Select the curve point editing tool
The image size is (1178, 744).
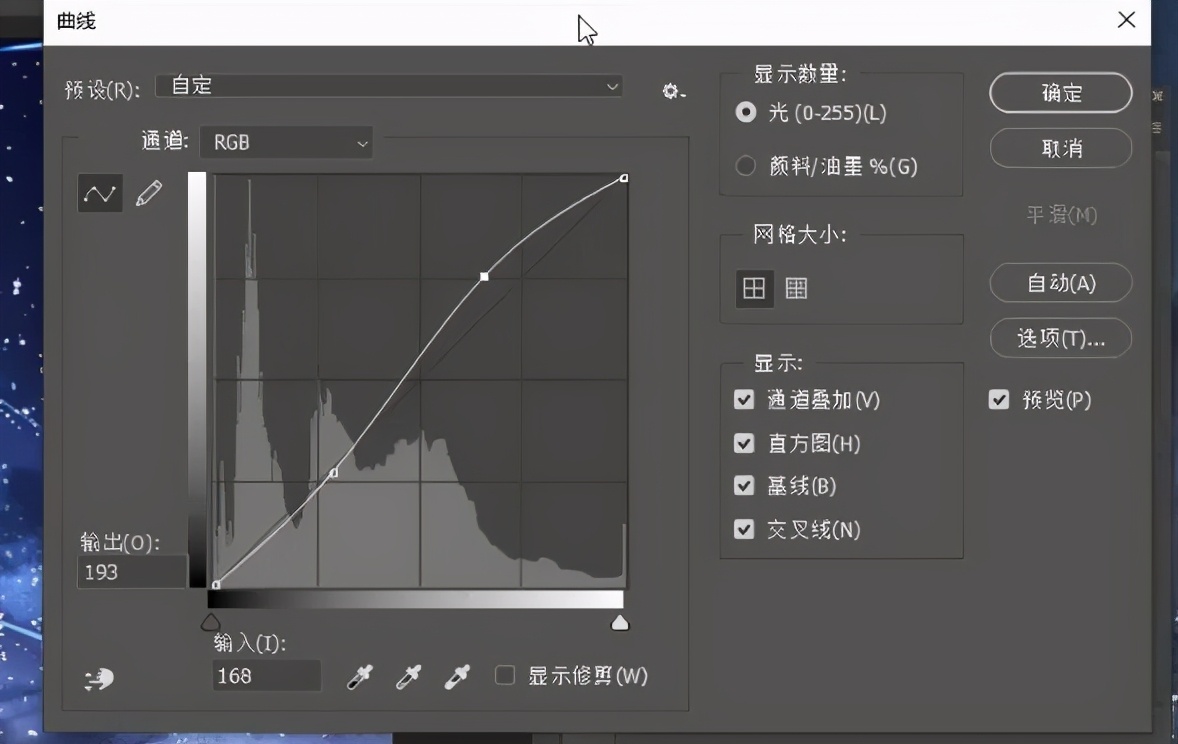click(x=100, y=194)
